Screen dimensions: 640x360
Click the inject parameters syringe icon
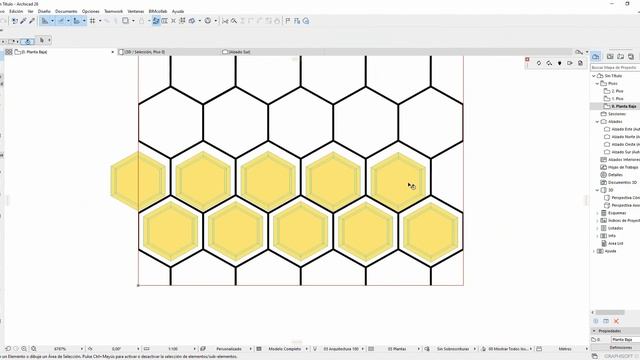pyautogui.click(x=31, y=21)
